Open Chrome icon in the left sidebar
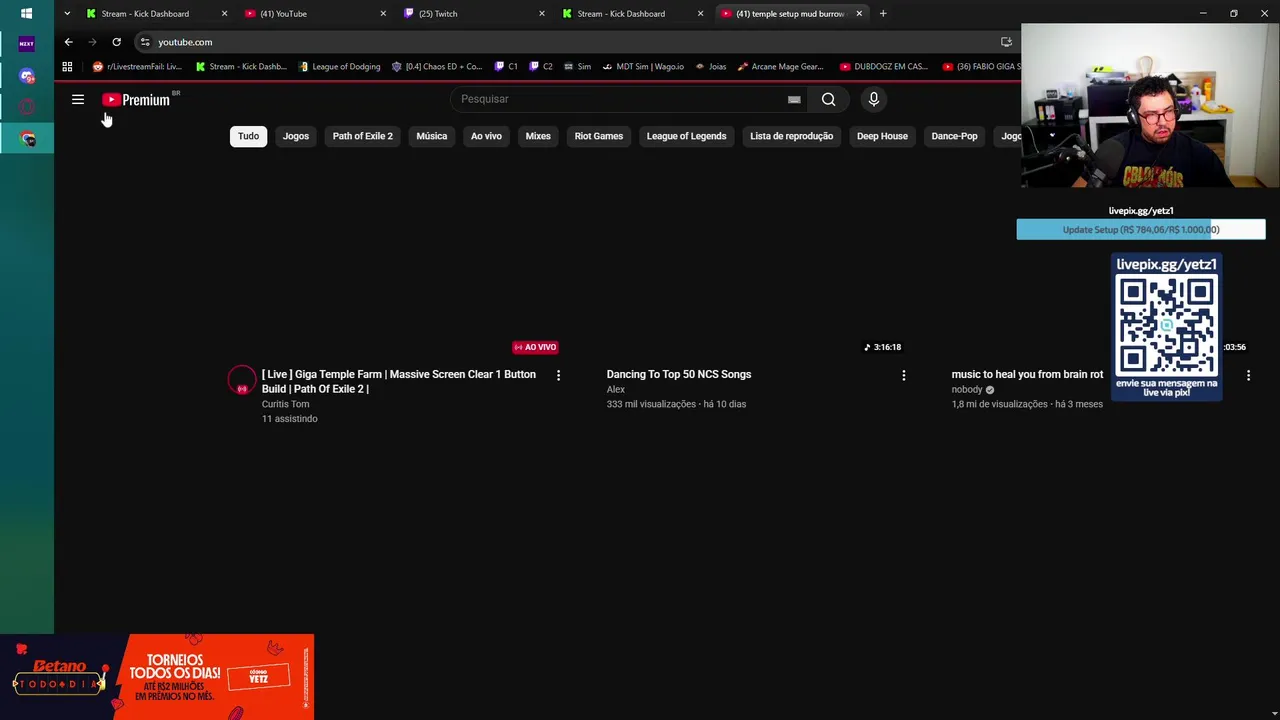This screenshot has height=720, width=1280. pyautogui.click(x=27, y=139)
